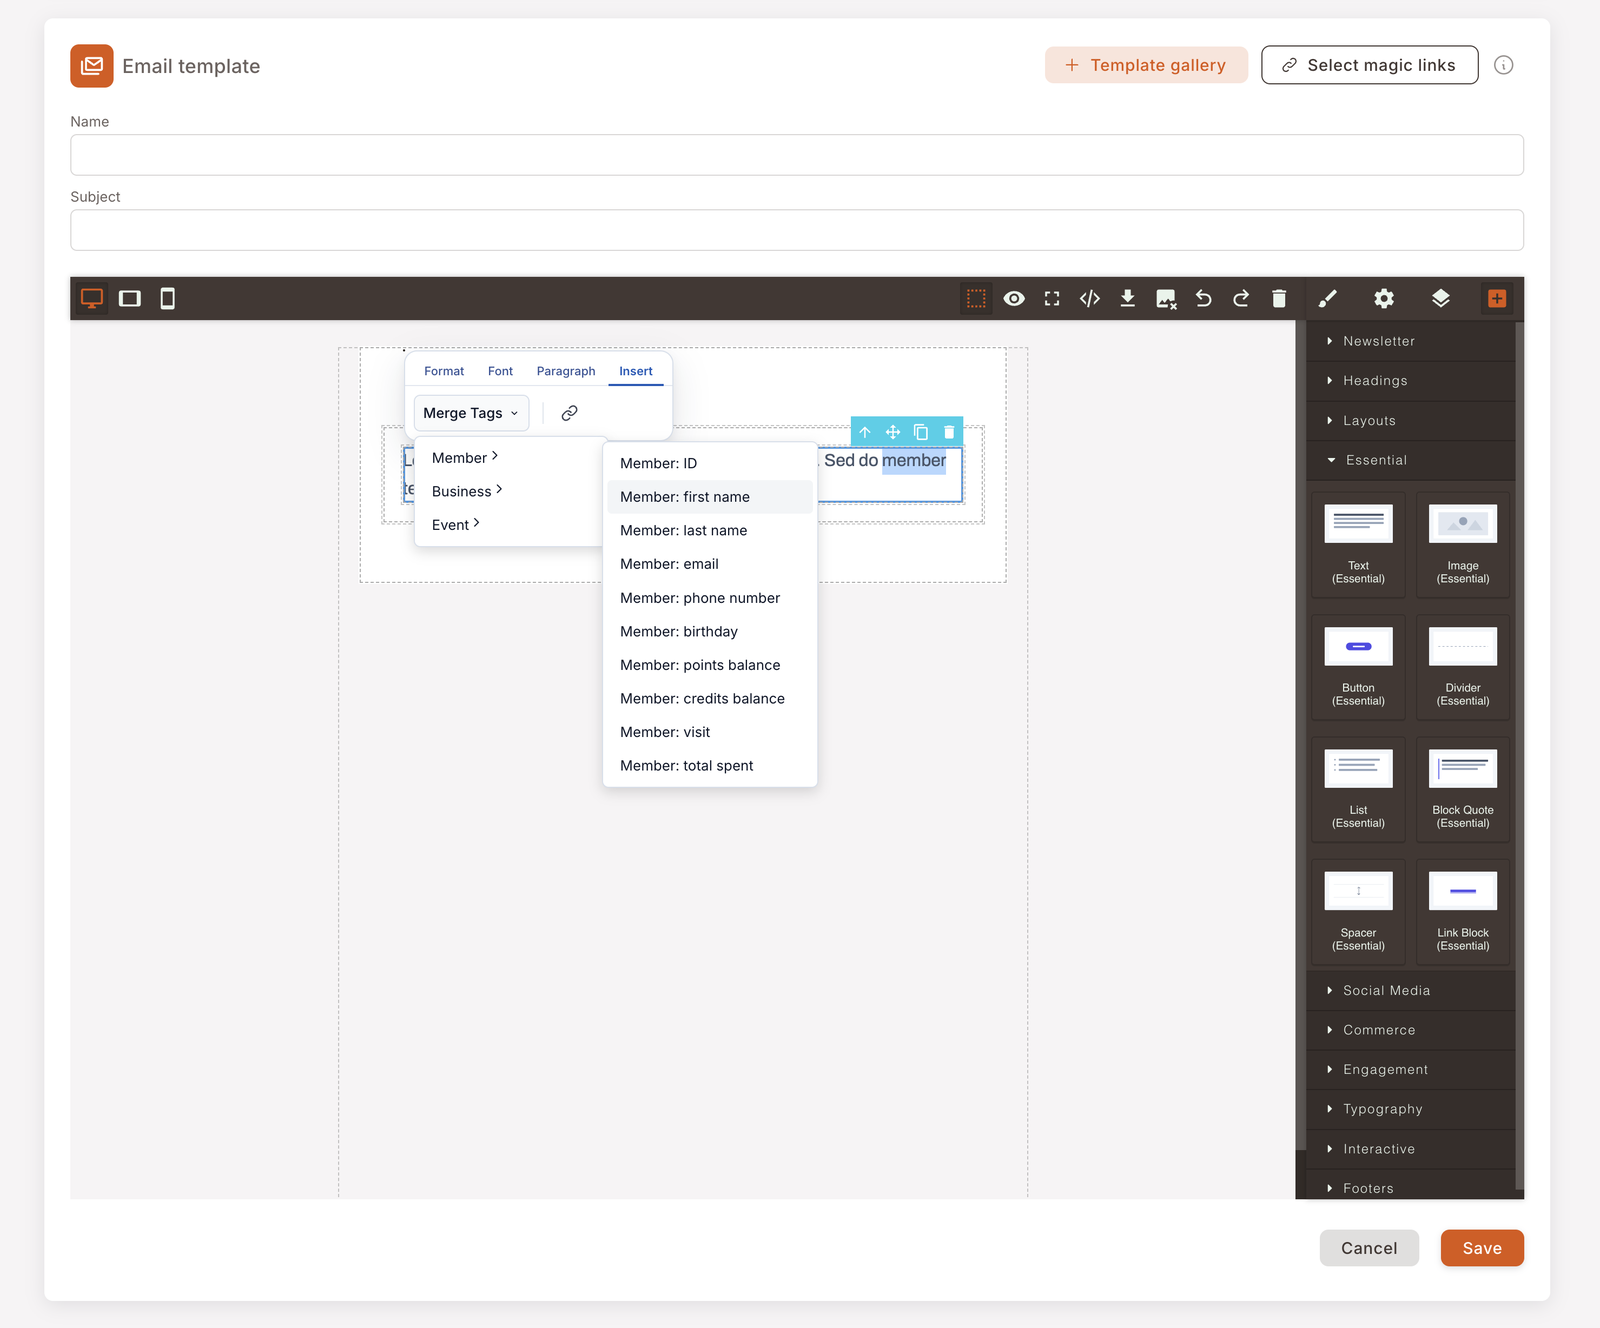Expand the Event submenu
This screenshot has width=1600, height=1328.
pyautogui.click(x=510, y=525)
